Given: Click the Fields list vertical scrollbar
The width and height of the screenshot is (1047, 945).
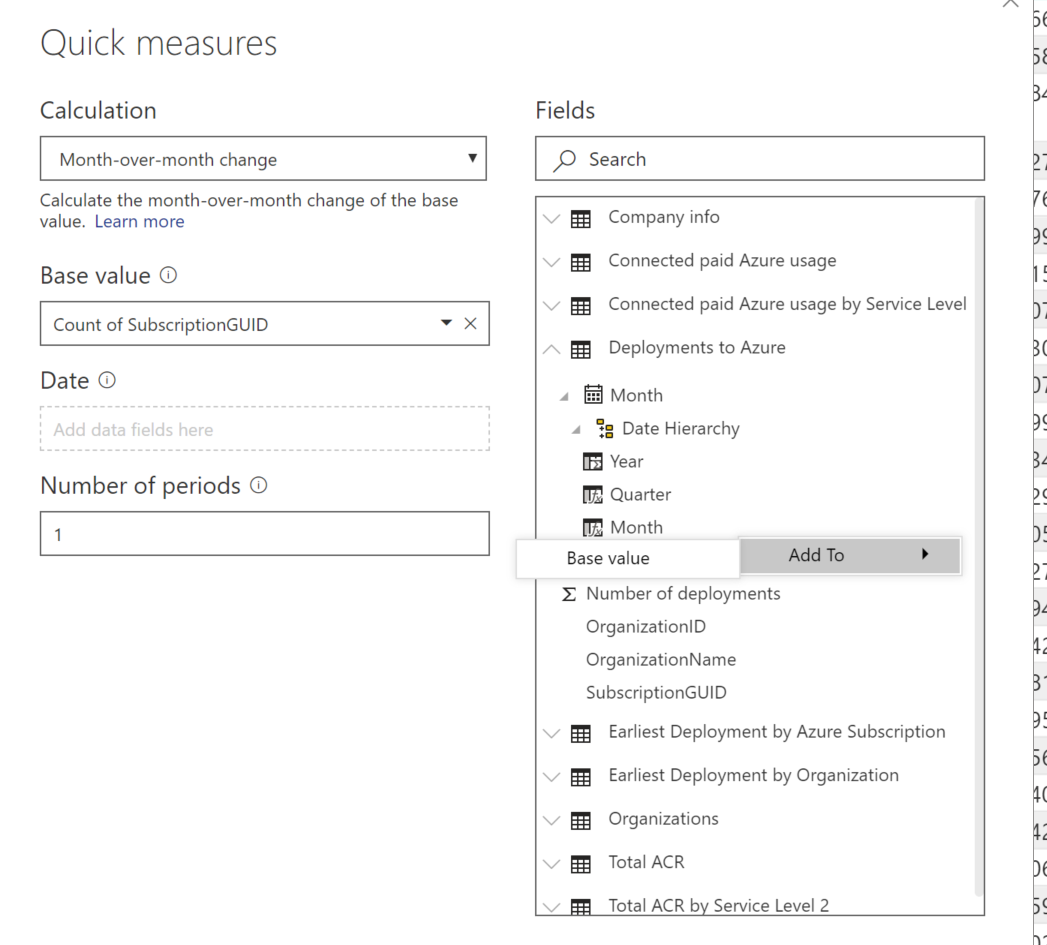Looking at the screenshot, I should point(979,546).
